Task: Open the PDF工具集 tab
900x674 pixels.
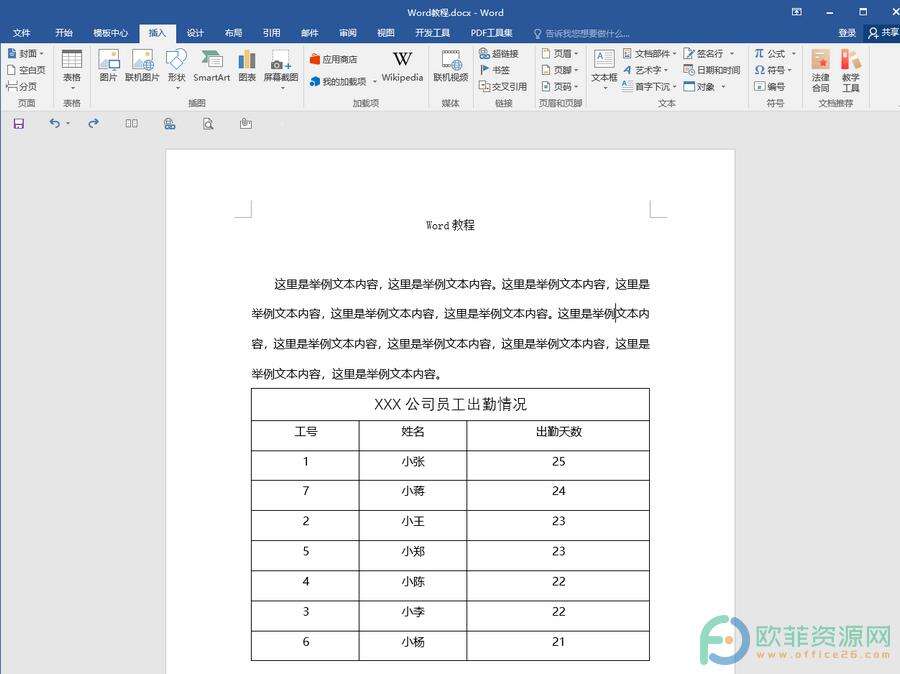Action: click(x=491, y=33)
